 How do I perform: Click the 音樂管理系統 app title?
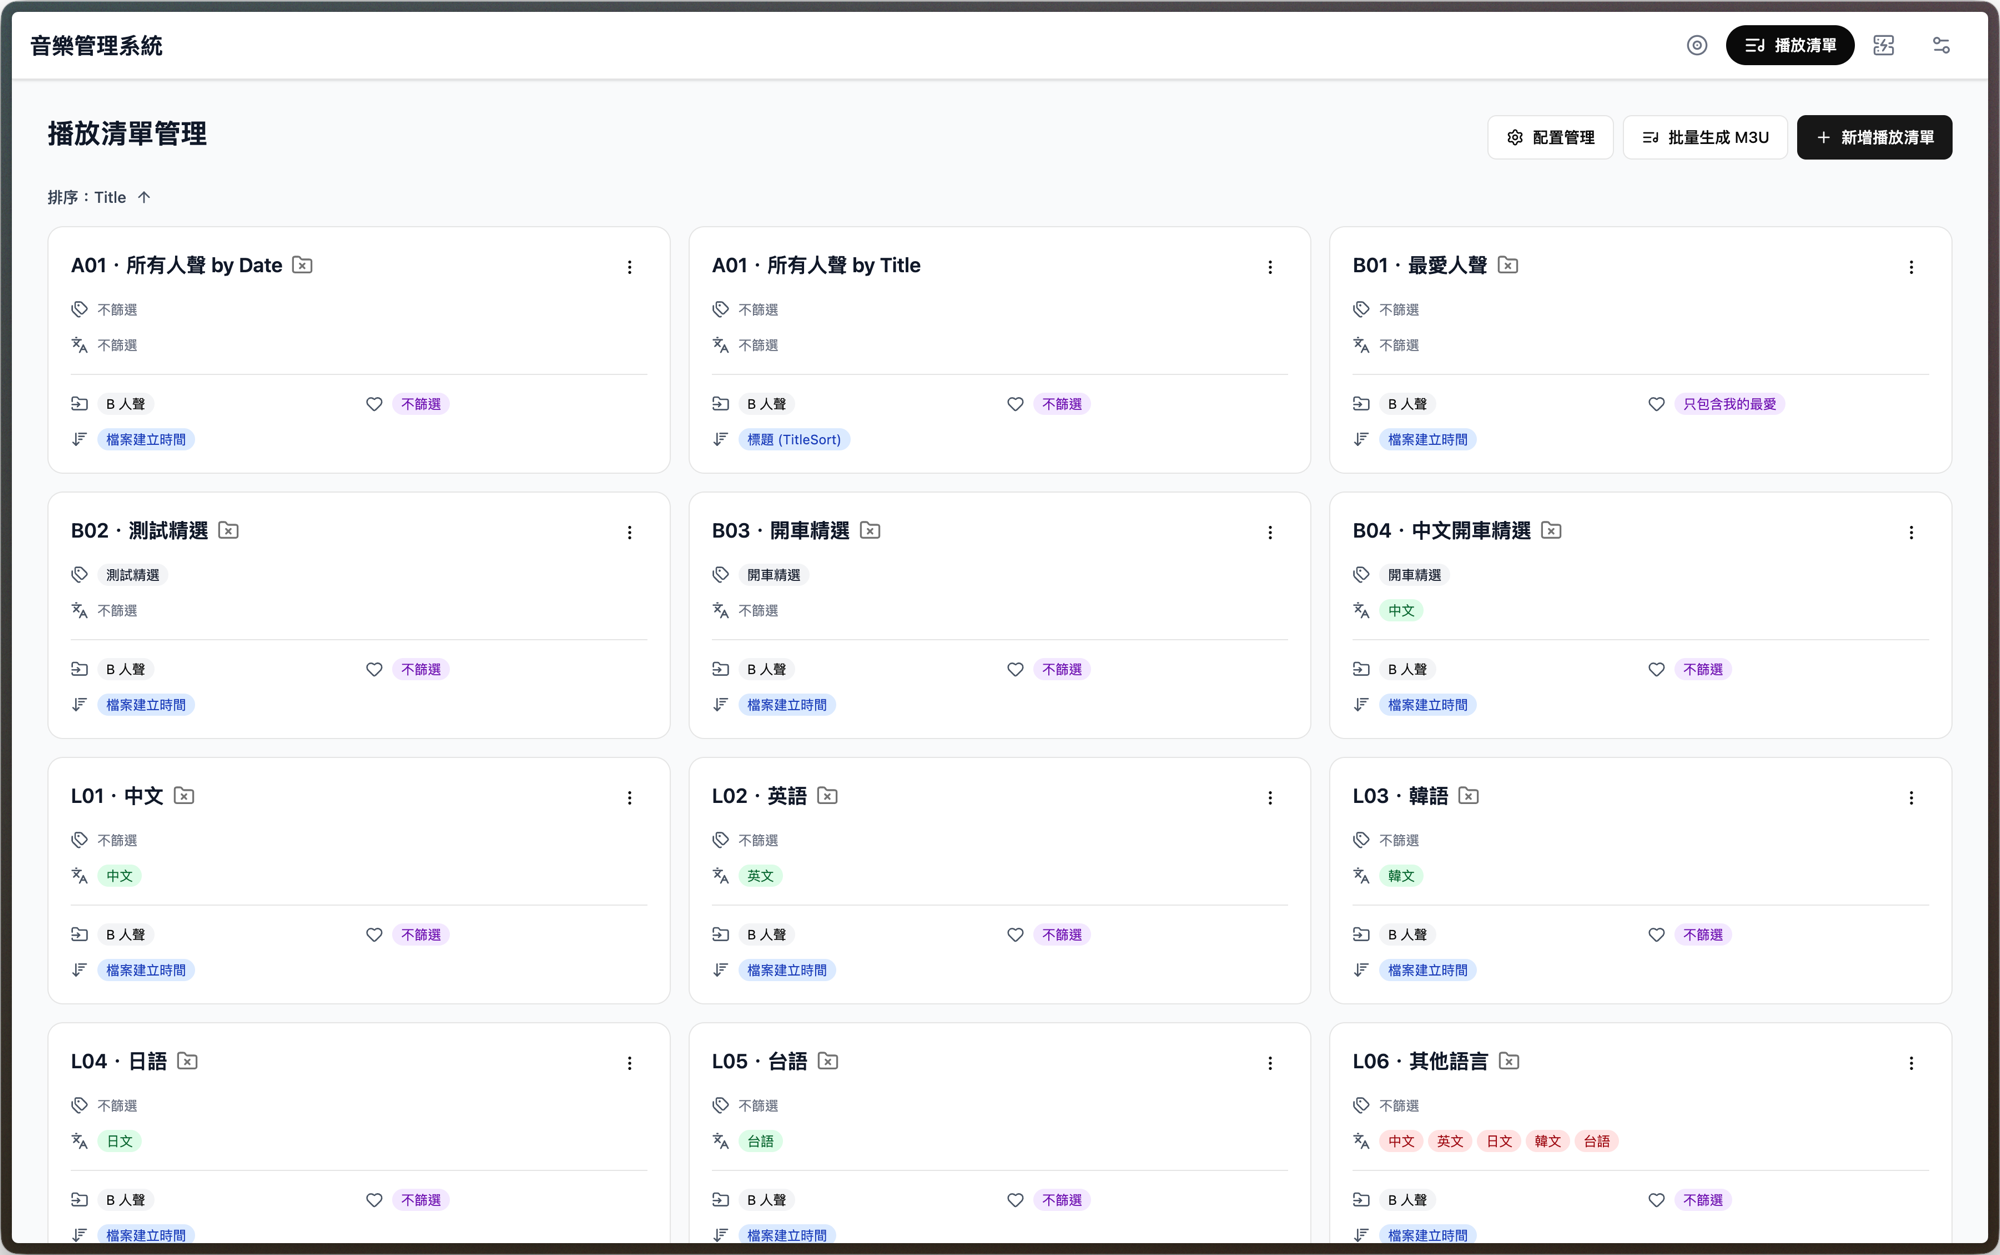(x=96, y=46)
